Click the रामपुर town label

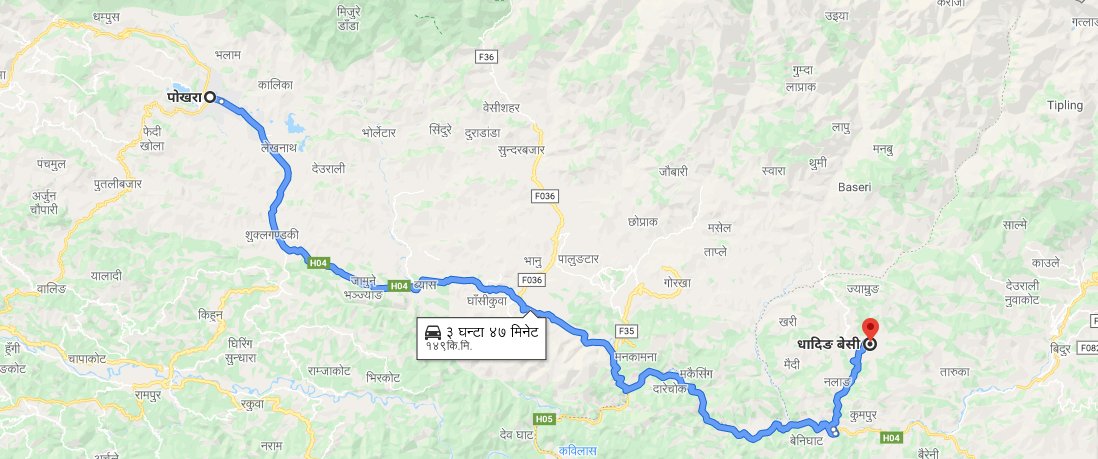point(148,395)
